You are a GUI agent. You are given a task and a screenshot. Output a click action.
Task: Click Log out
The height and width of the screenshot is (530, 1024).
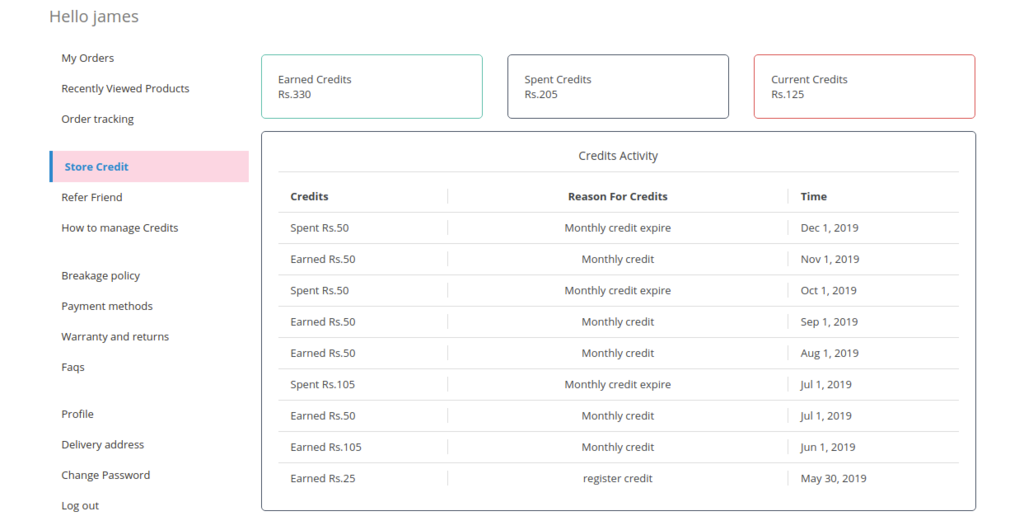(x=80, y=506)
